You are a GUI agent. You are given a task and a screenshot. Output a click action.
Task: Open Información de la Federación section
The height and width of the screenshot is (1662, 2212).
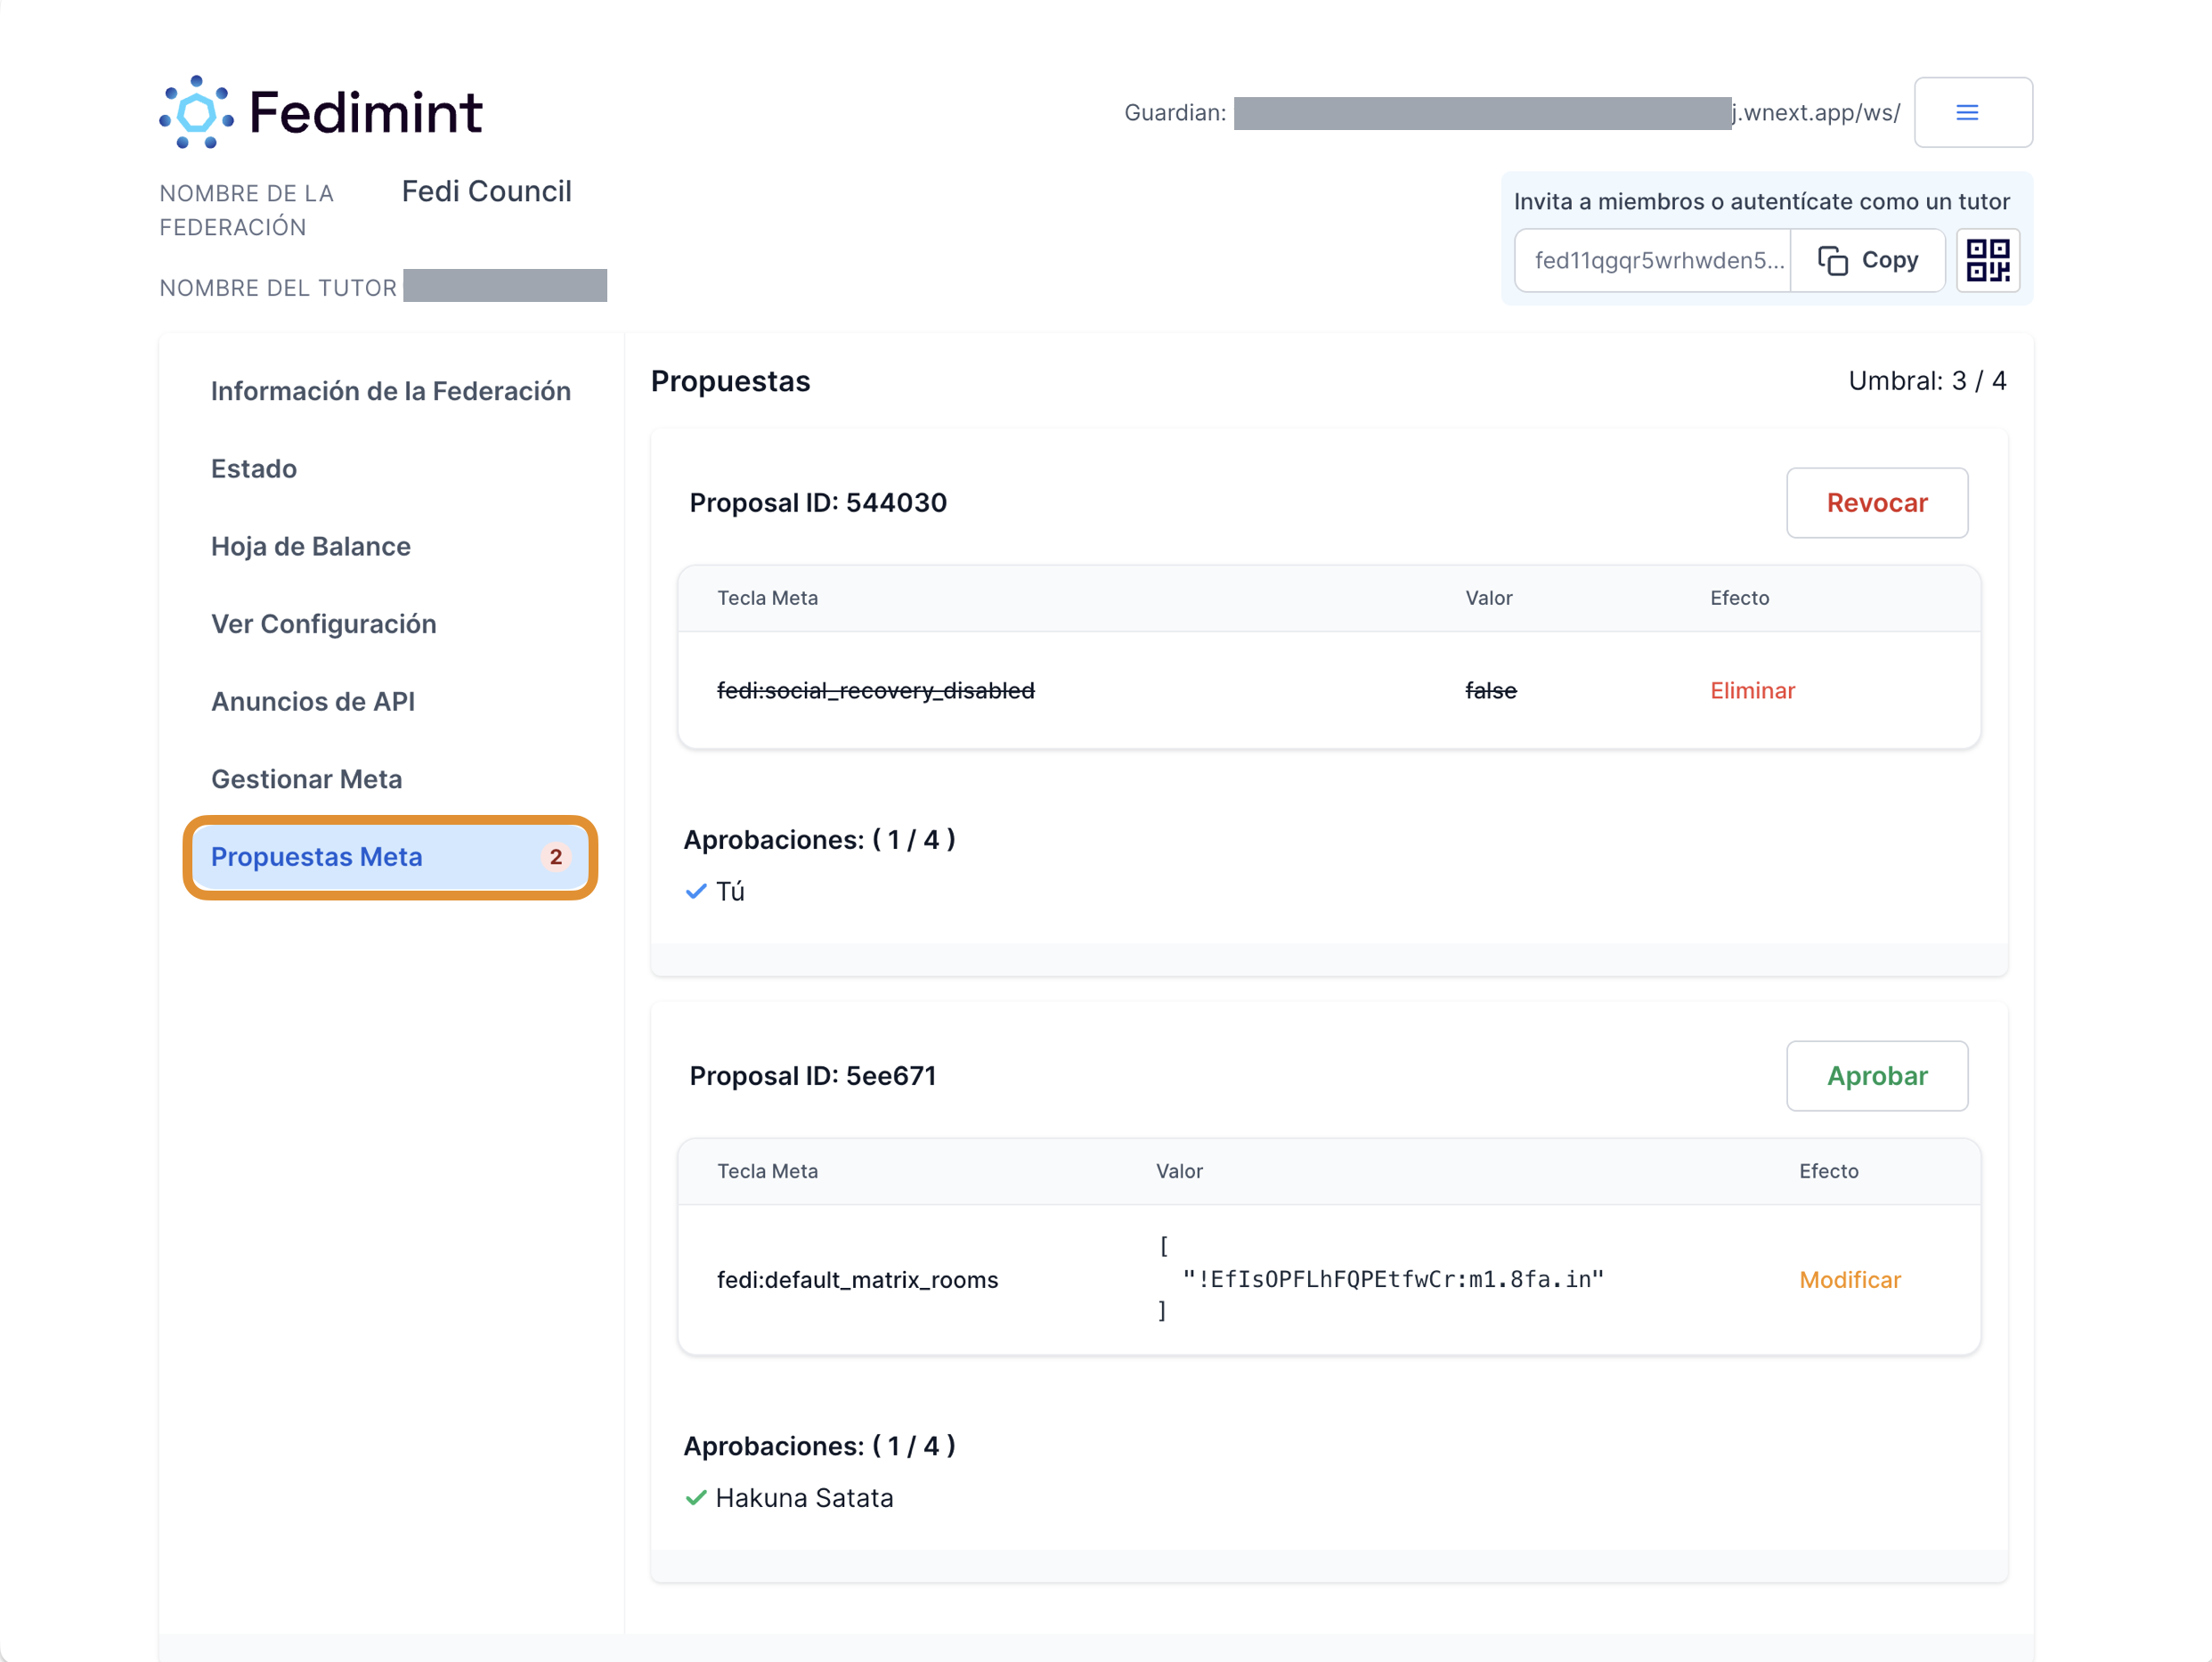coord(391,391)
